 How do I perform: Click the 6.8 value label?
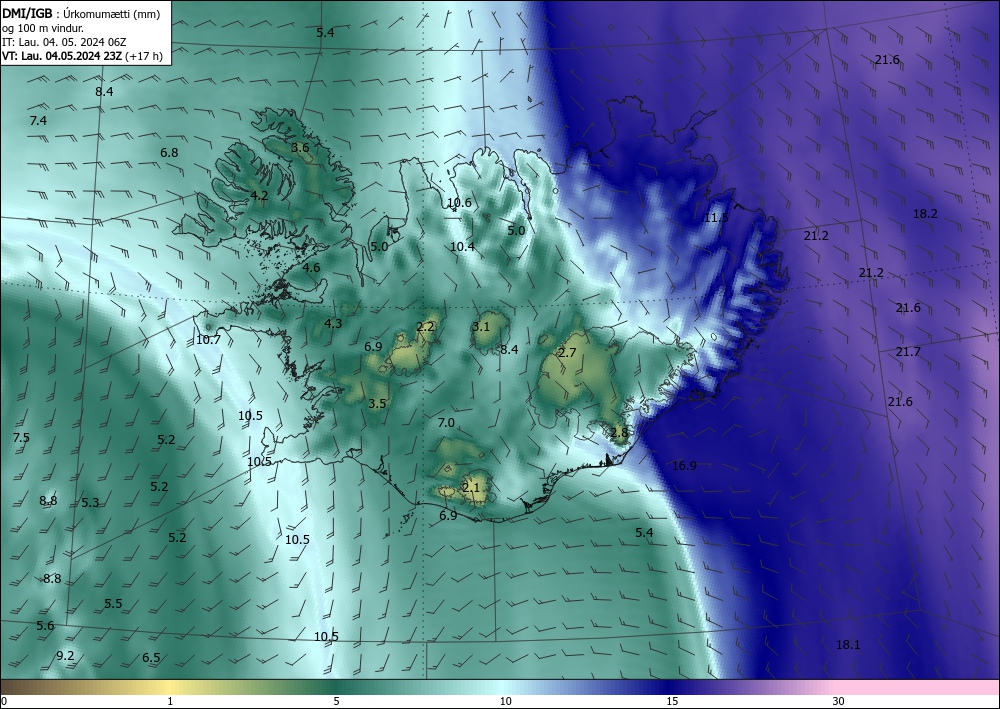pyautogui.click(x=169, y=152)
